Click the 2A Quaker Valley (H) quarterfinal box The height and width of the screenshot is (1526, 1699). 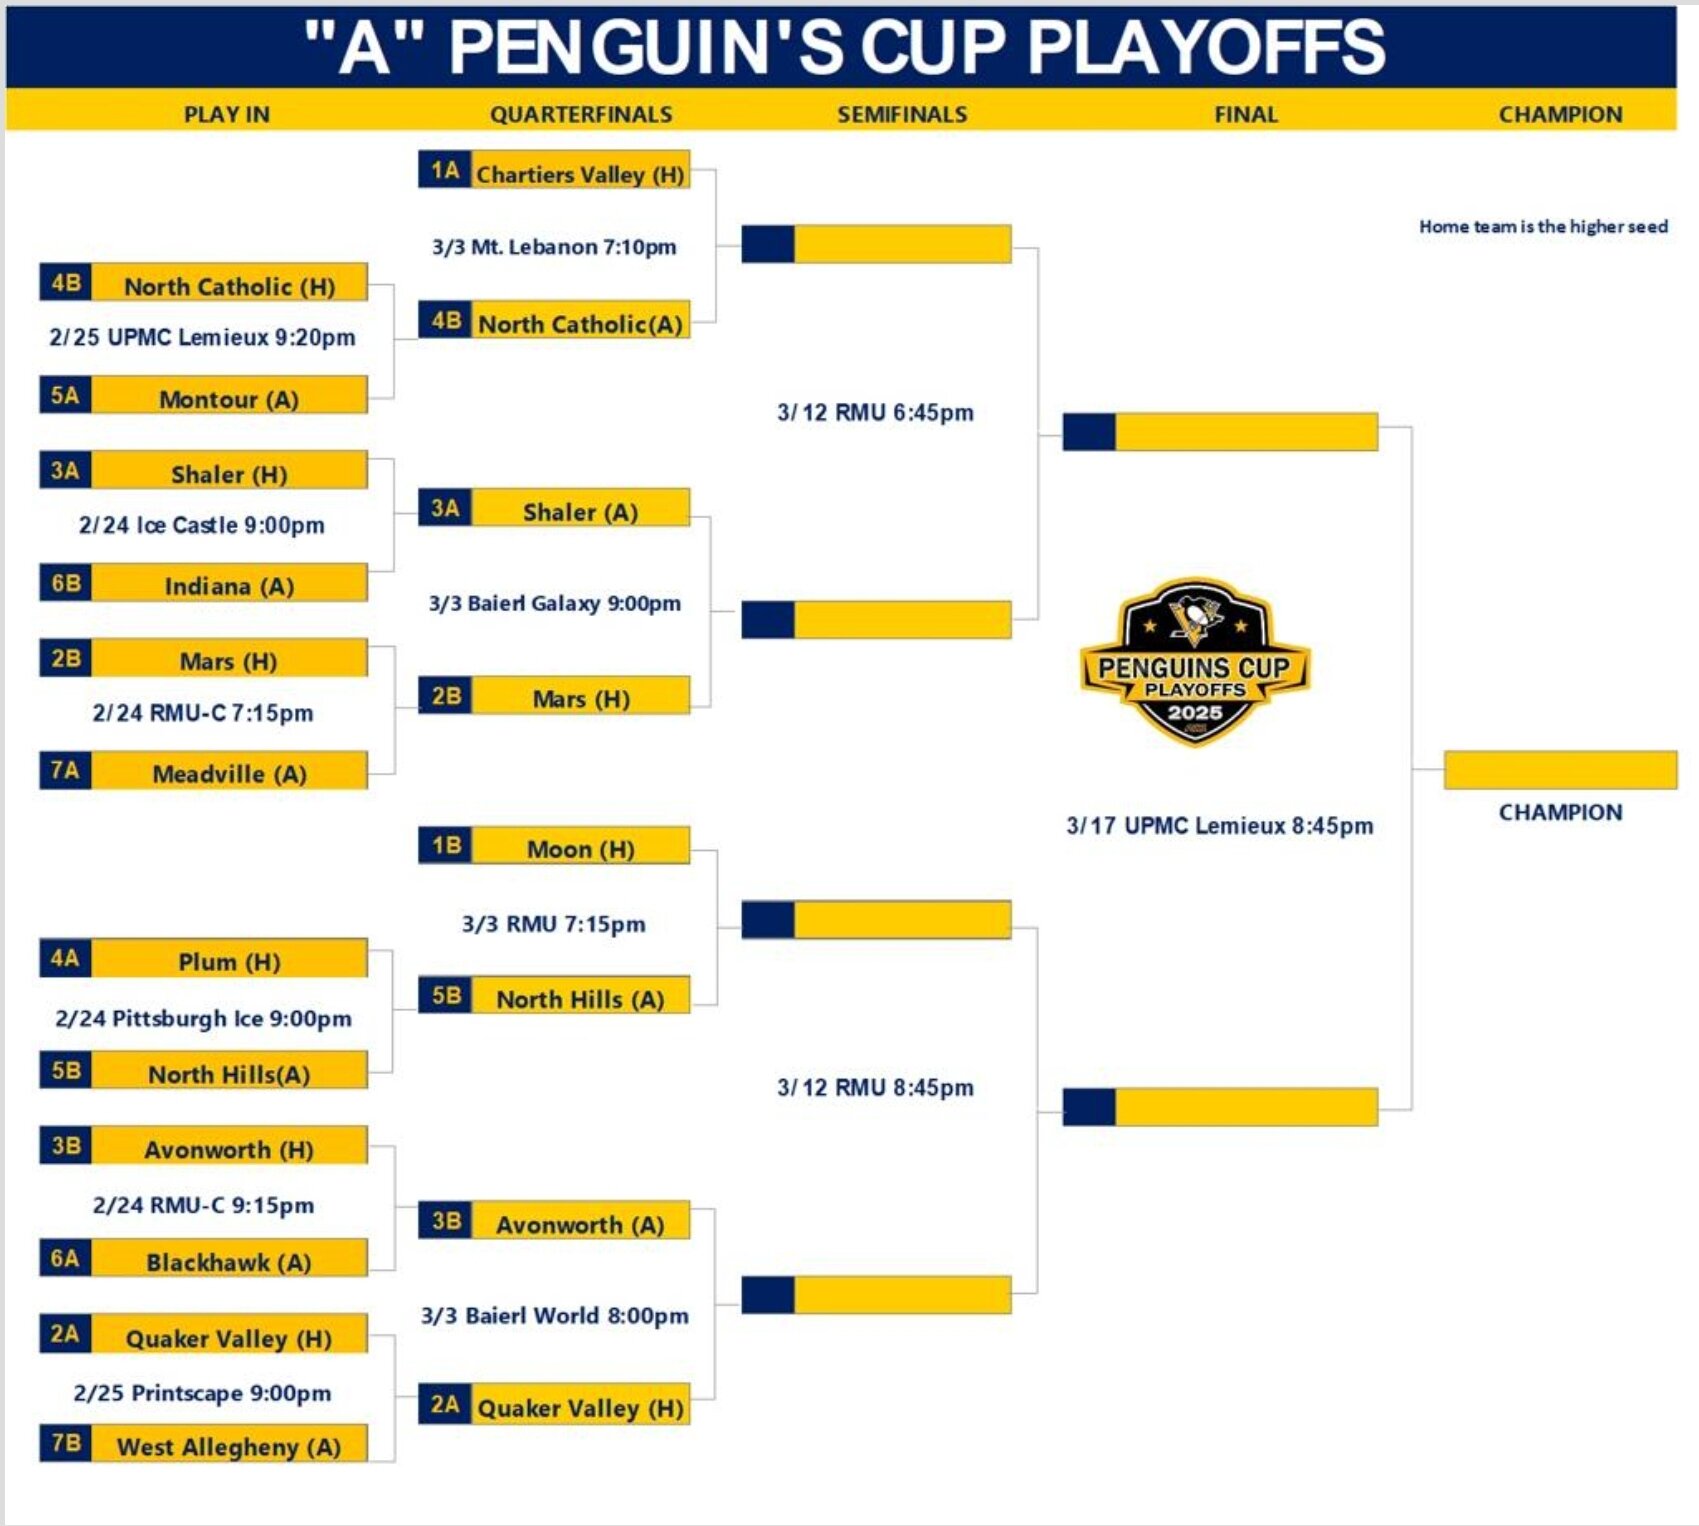click(x=554, y=1405)
